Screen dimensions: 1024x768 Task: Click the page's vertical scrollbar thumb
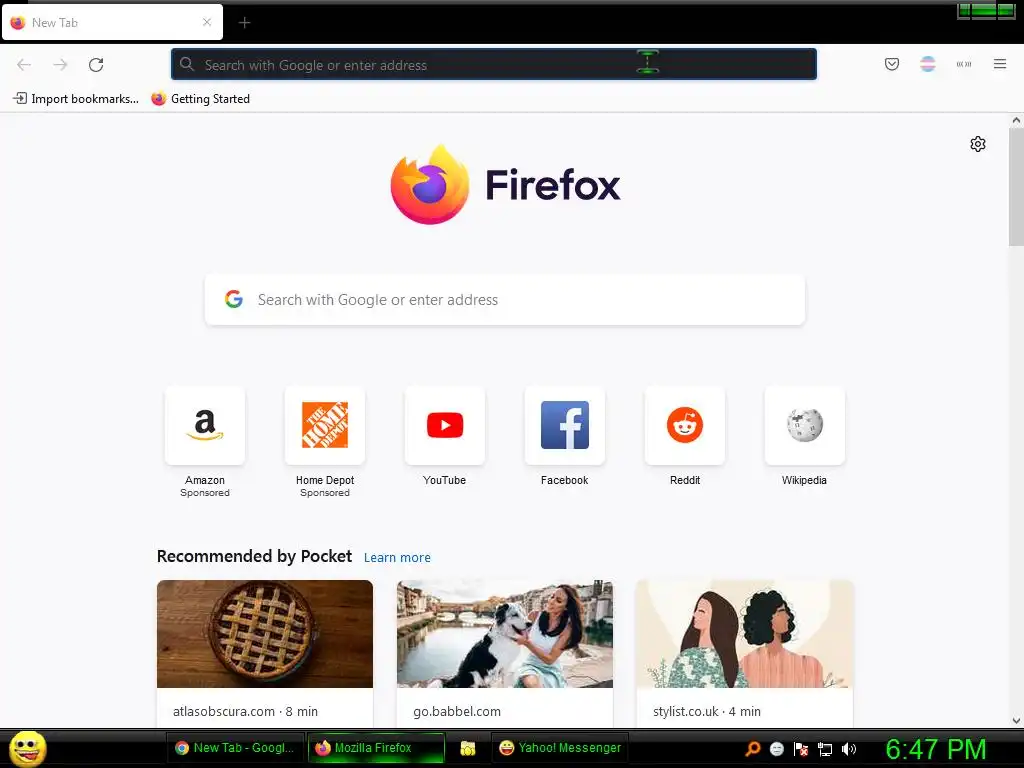1016,187
